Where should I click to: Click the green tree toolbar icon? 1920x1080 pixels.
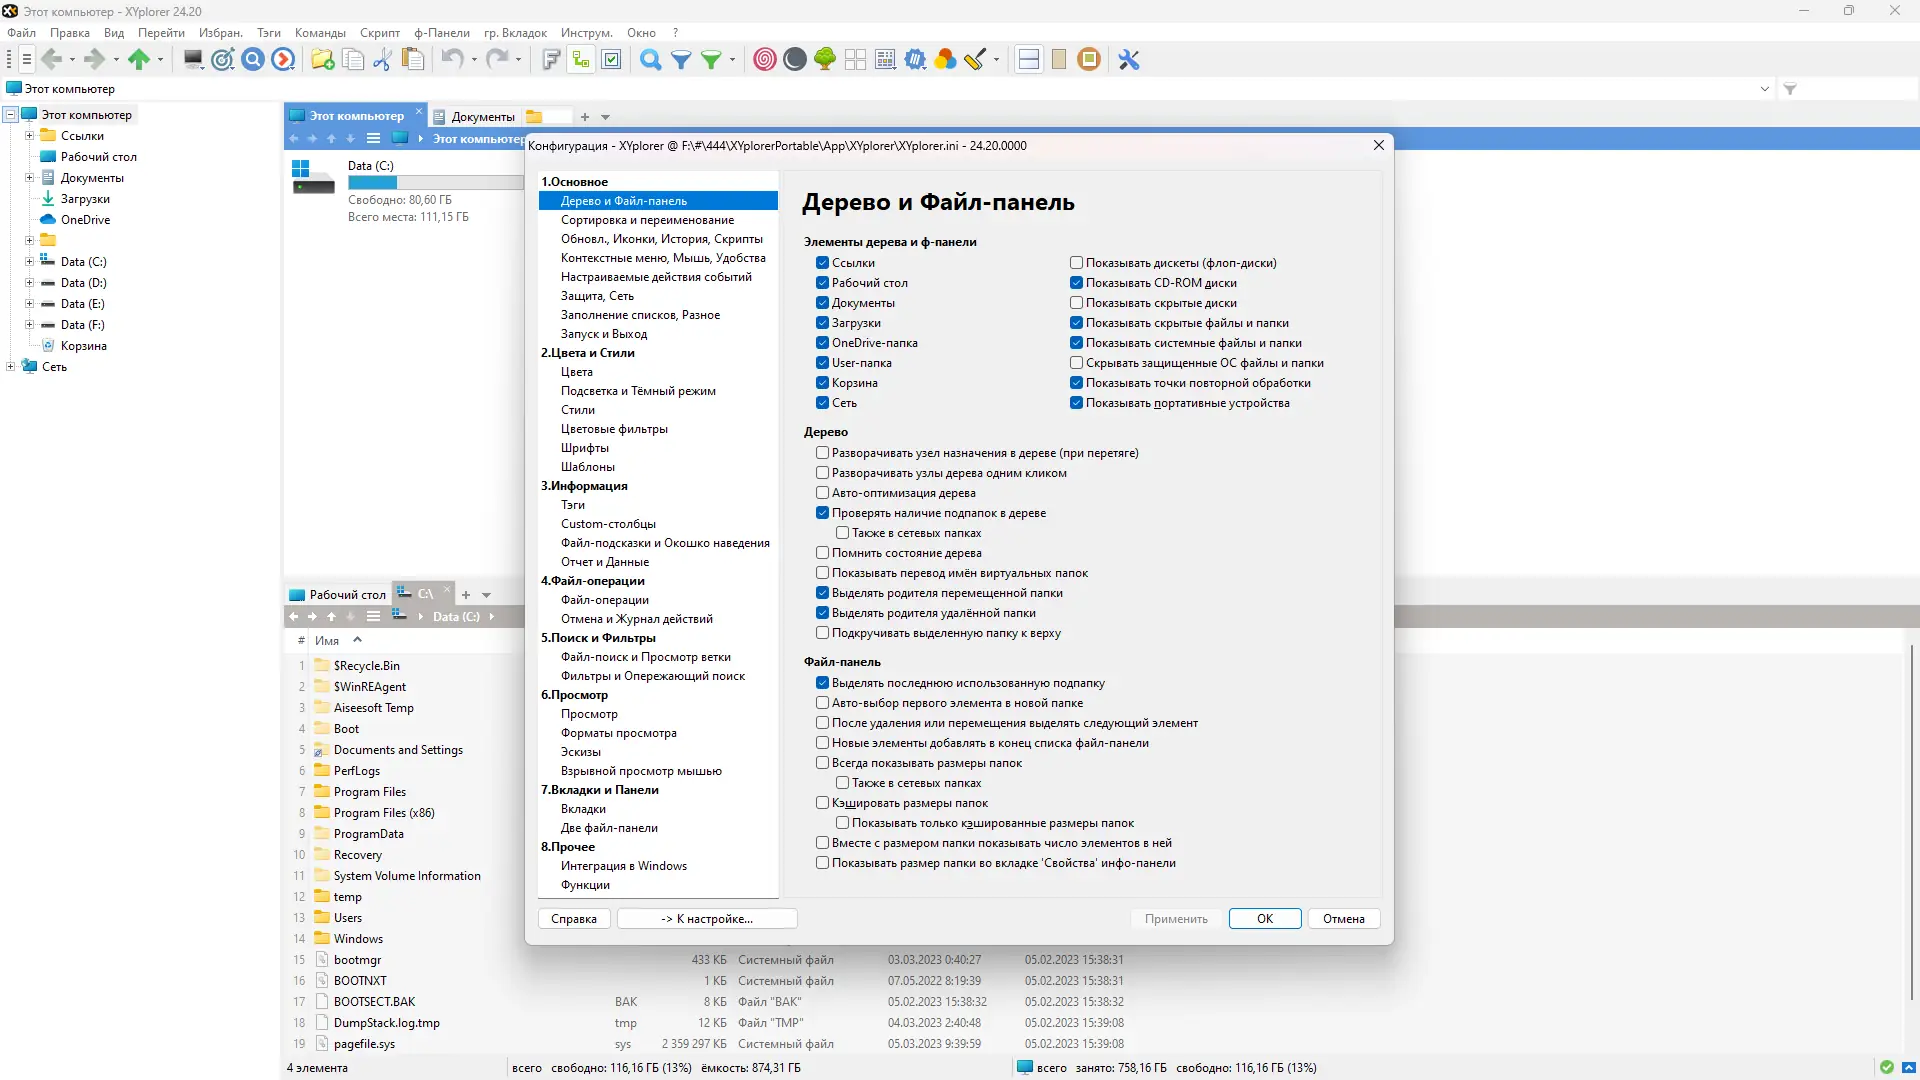point(825,60)
